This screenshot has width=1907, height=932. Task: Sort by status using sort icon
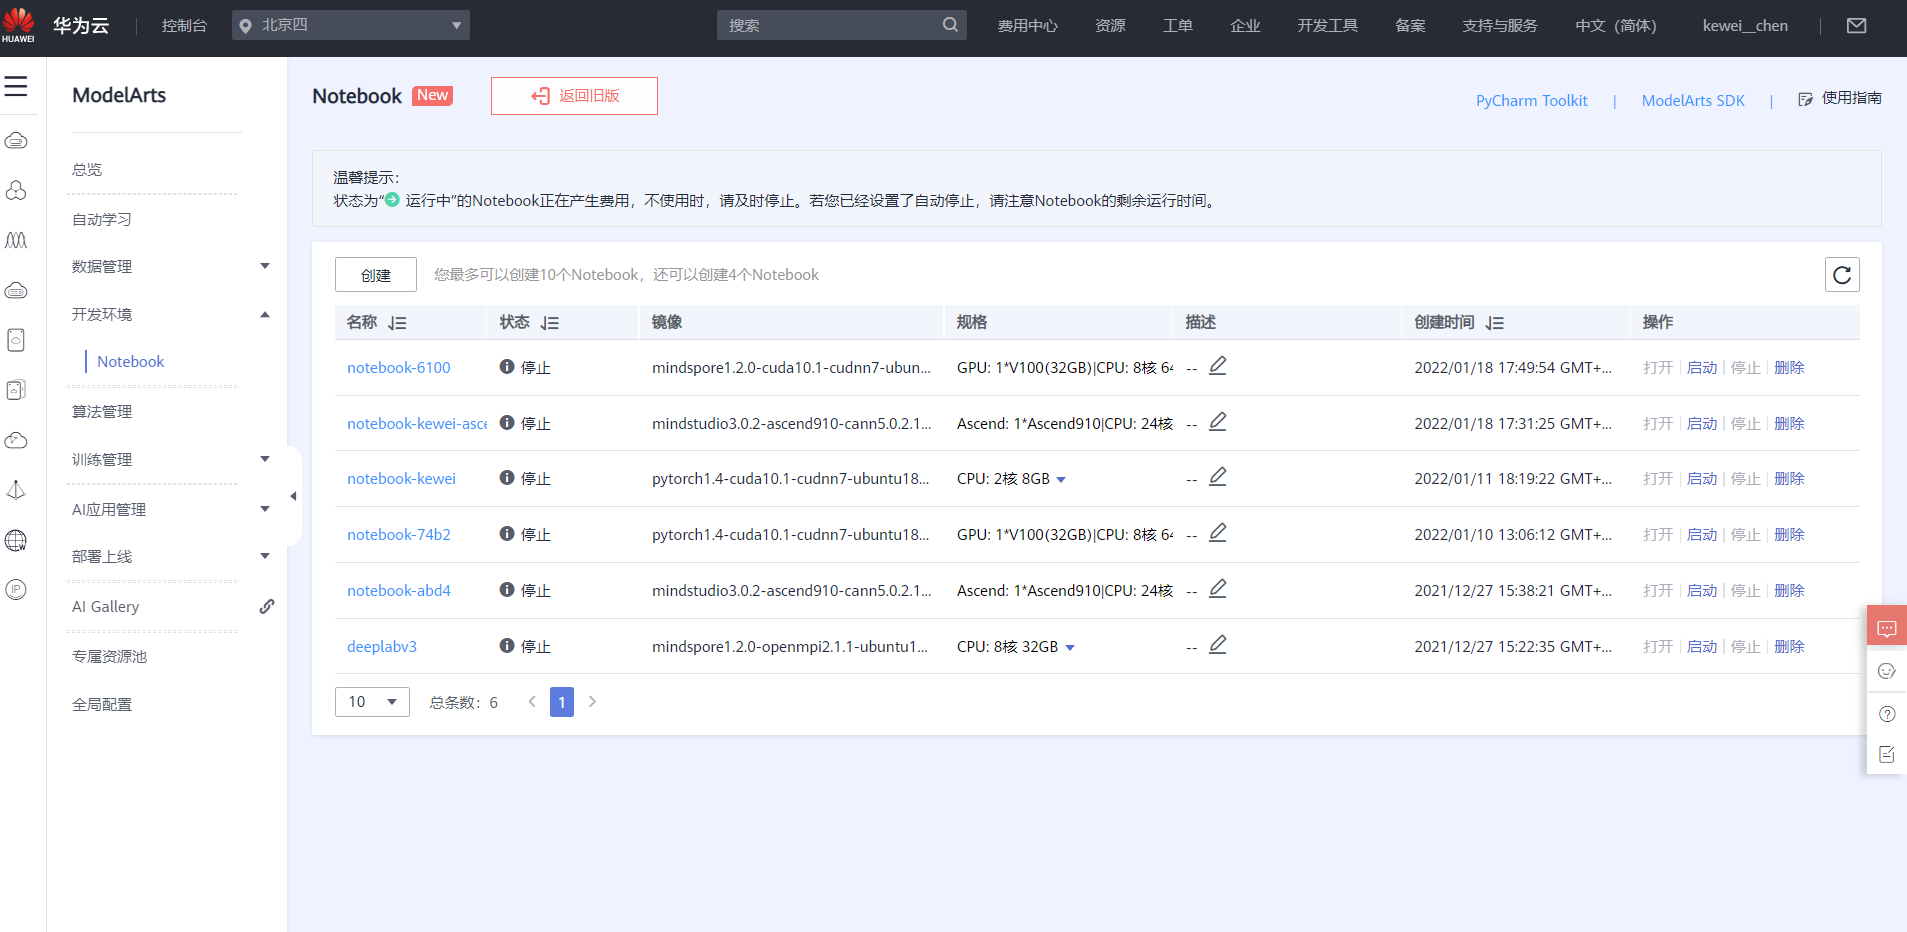pyautogui.click(x=550, y=323)
